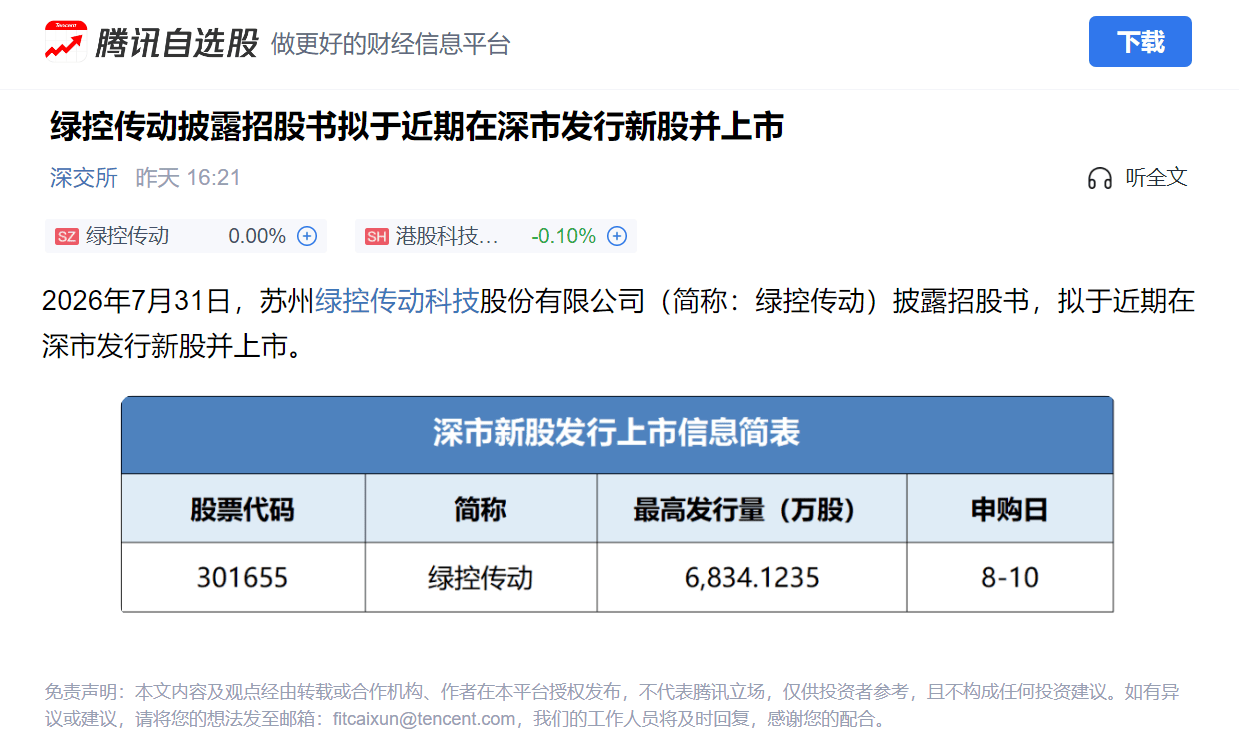Image resolution: width=1239 pixels, height=743 pixels.
Task: Add 绿控传动 stock with the plus icon
Action: tap(307, 236)
